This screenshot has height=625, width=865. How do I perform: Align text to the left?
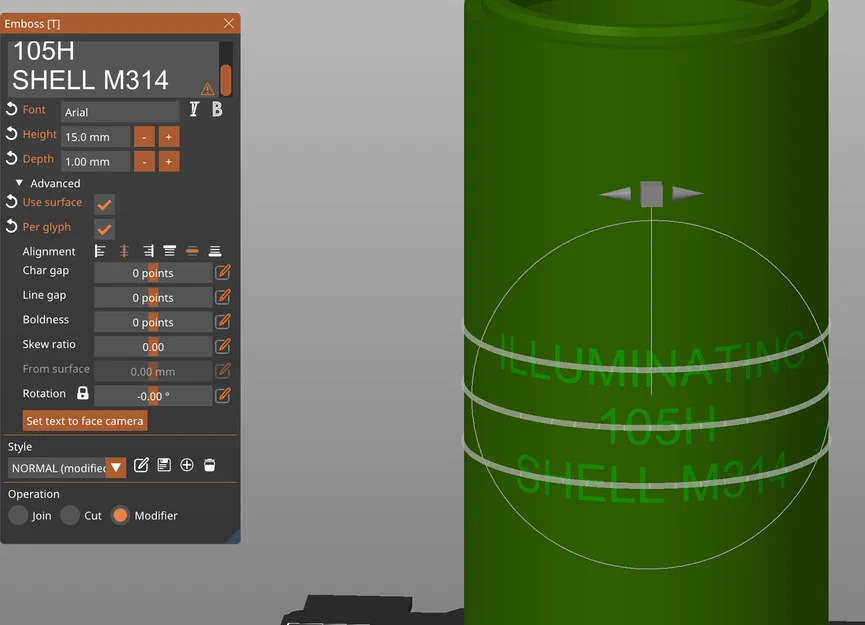point(100,252)
